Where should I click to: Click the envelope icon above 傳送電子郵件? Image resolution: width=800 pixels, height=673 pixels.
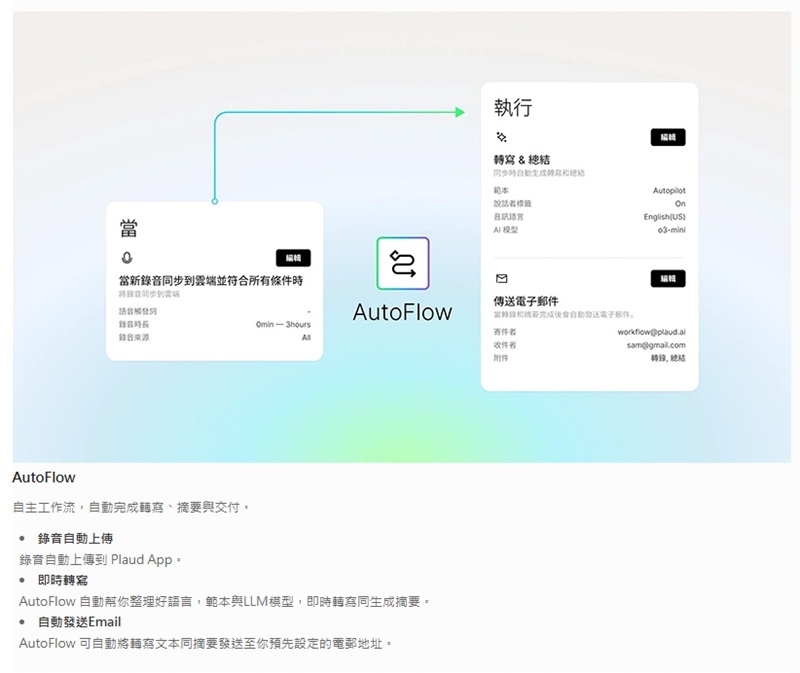click(x=501, y=278)
